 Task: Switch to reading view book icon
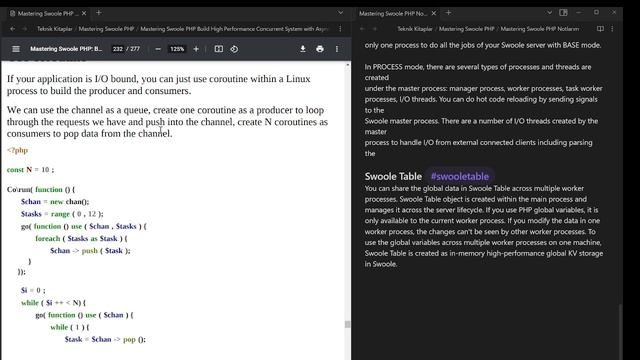(x=600, y=29)
